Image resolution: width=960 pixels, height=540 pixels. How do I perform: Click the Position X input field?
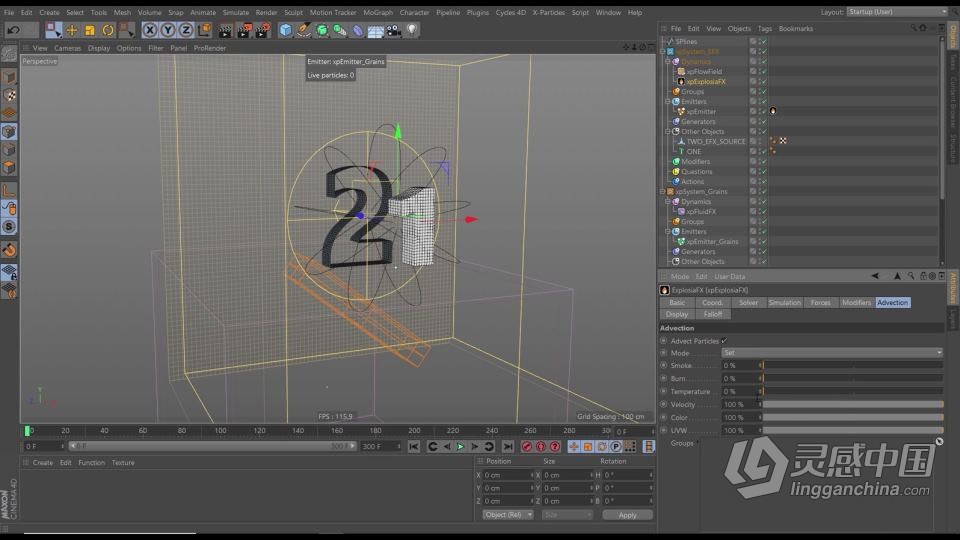coord(508,475)
